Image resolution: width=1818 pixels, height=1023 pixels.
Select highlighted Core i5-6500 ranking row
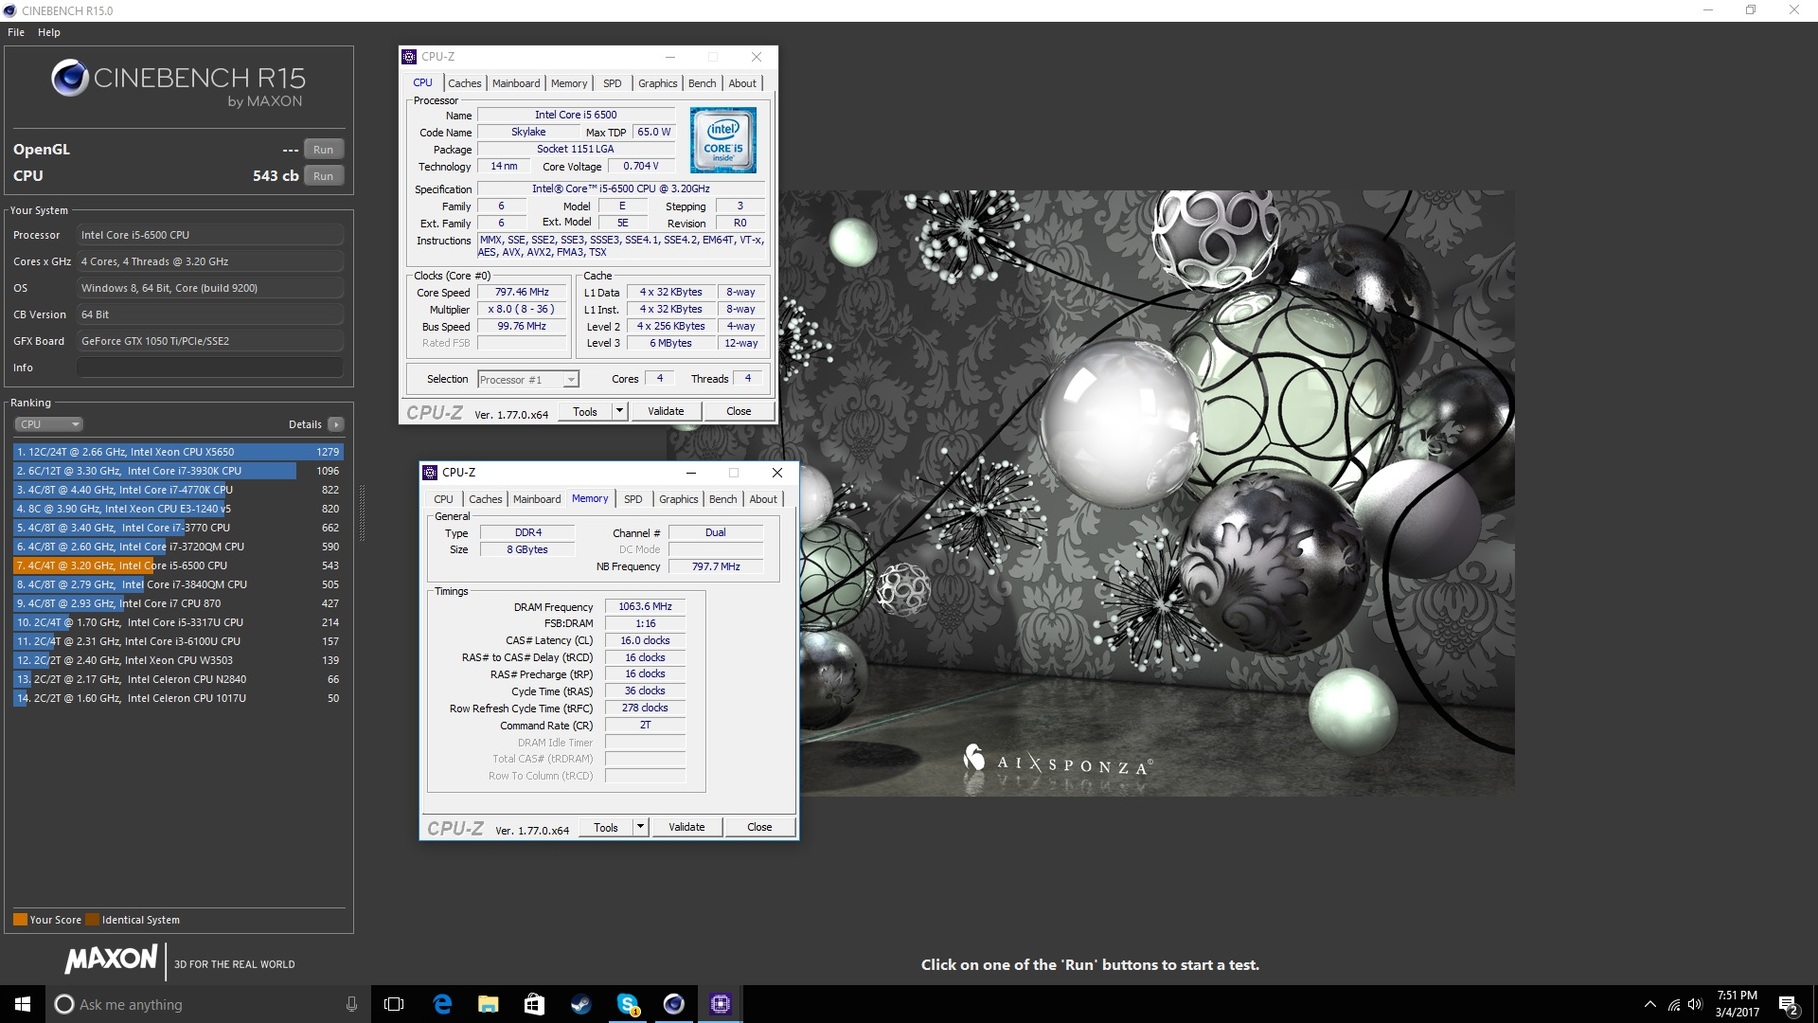pyautogui.click(x=178, y=565)
